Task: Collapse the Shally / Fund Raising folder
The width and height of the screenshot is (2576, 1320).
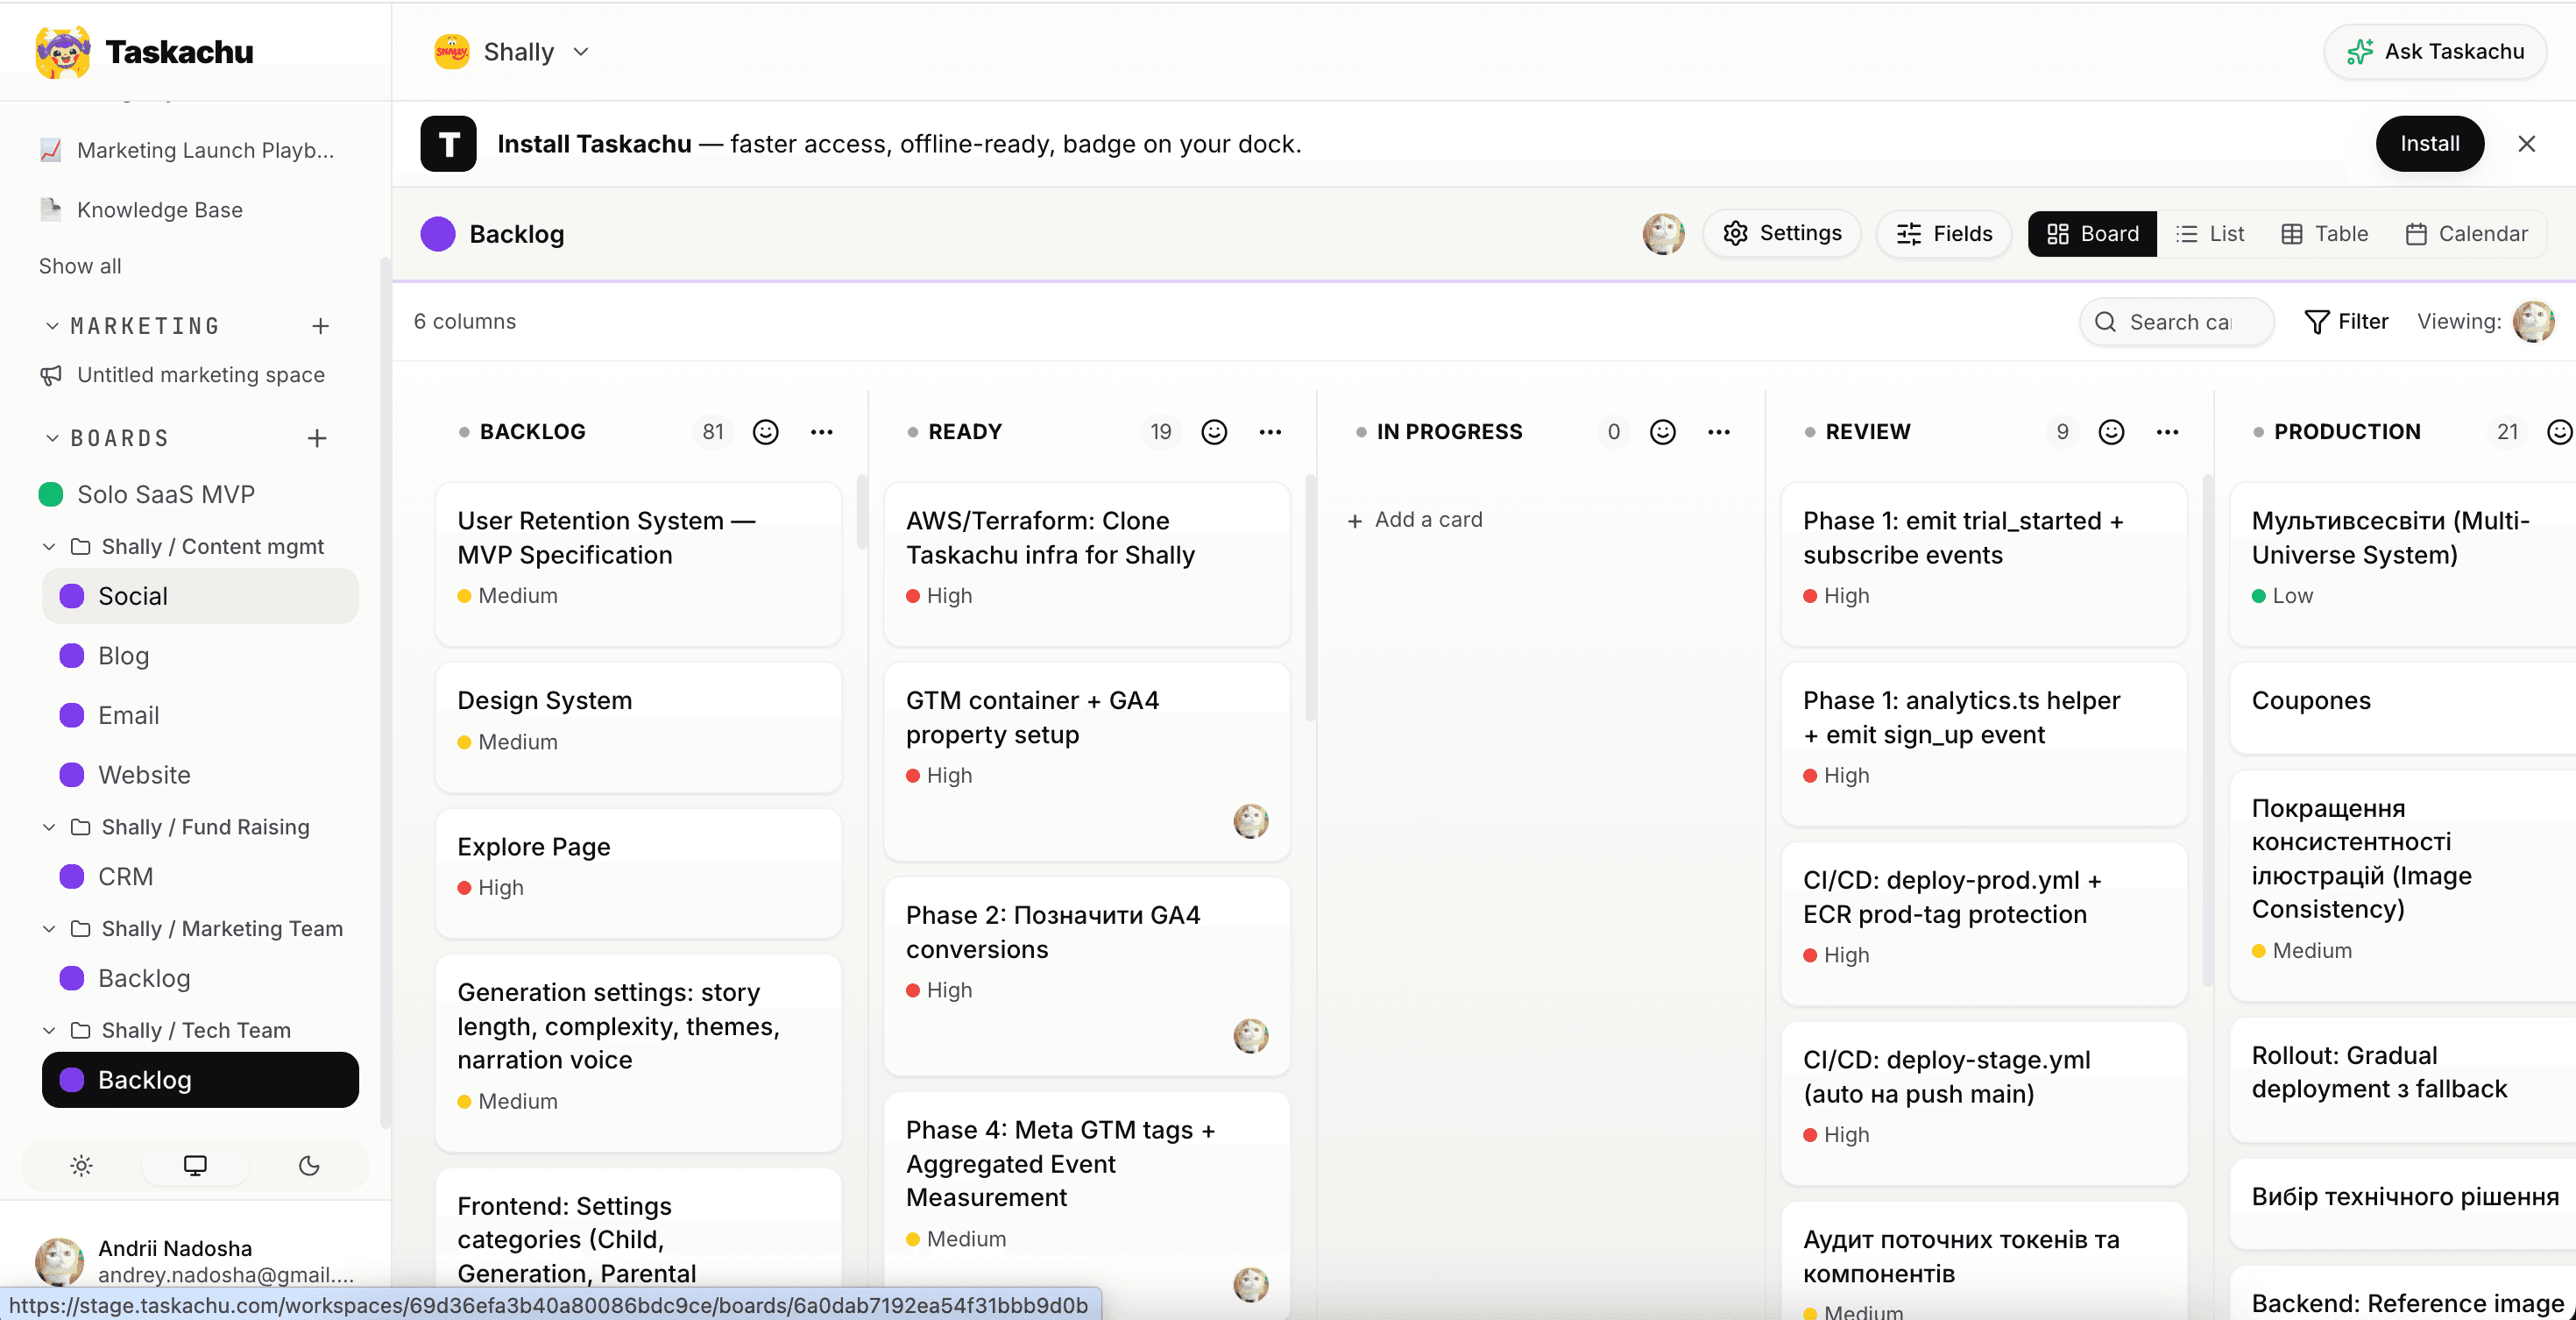Action: pos(49,827)
